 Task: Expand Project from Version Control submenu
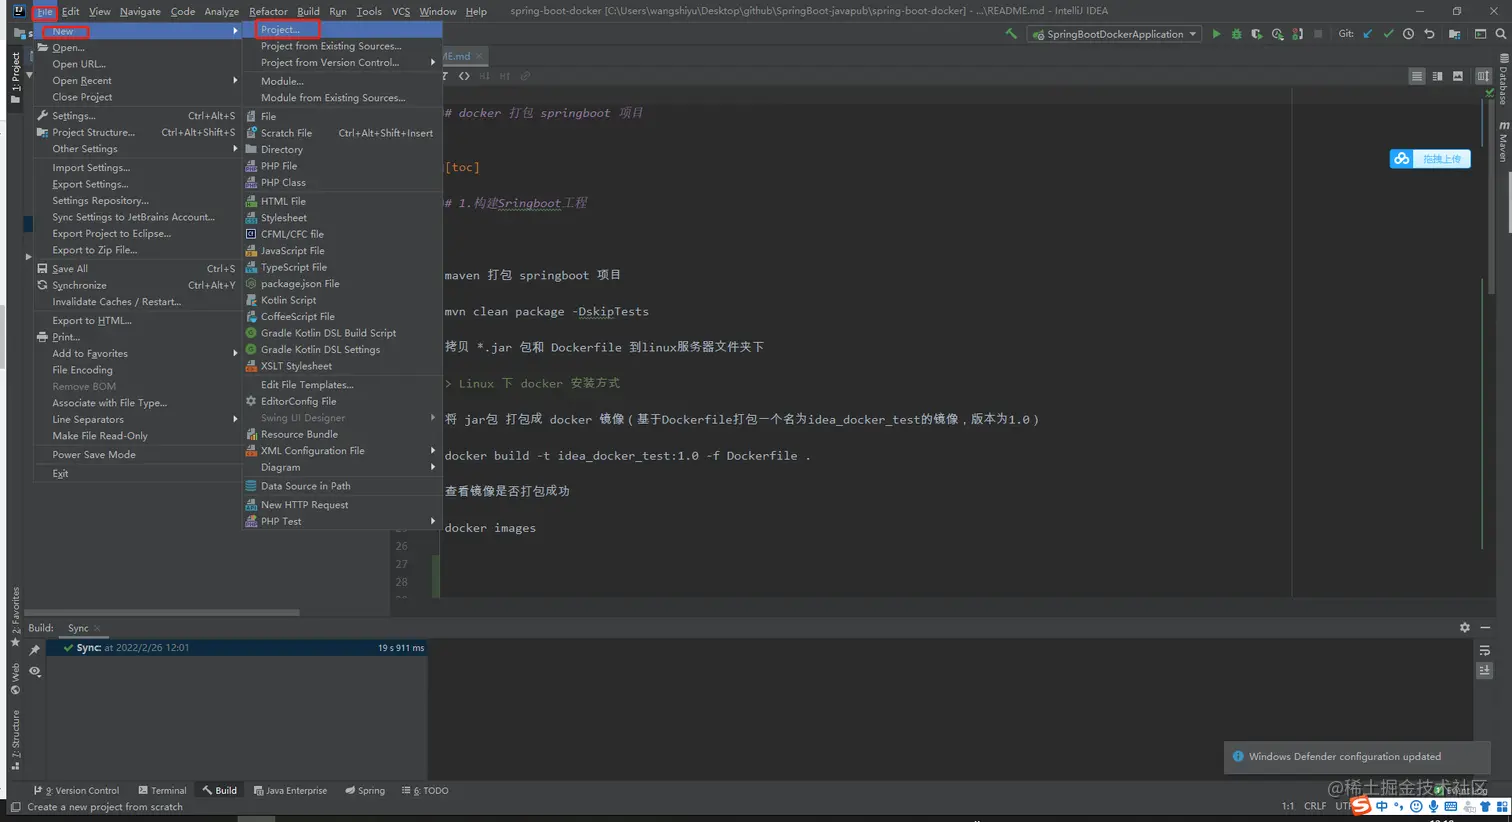tap(342, 63)
